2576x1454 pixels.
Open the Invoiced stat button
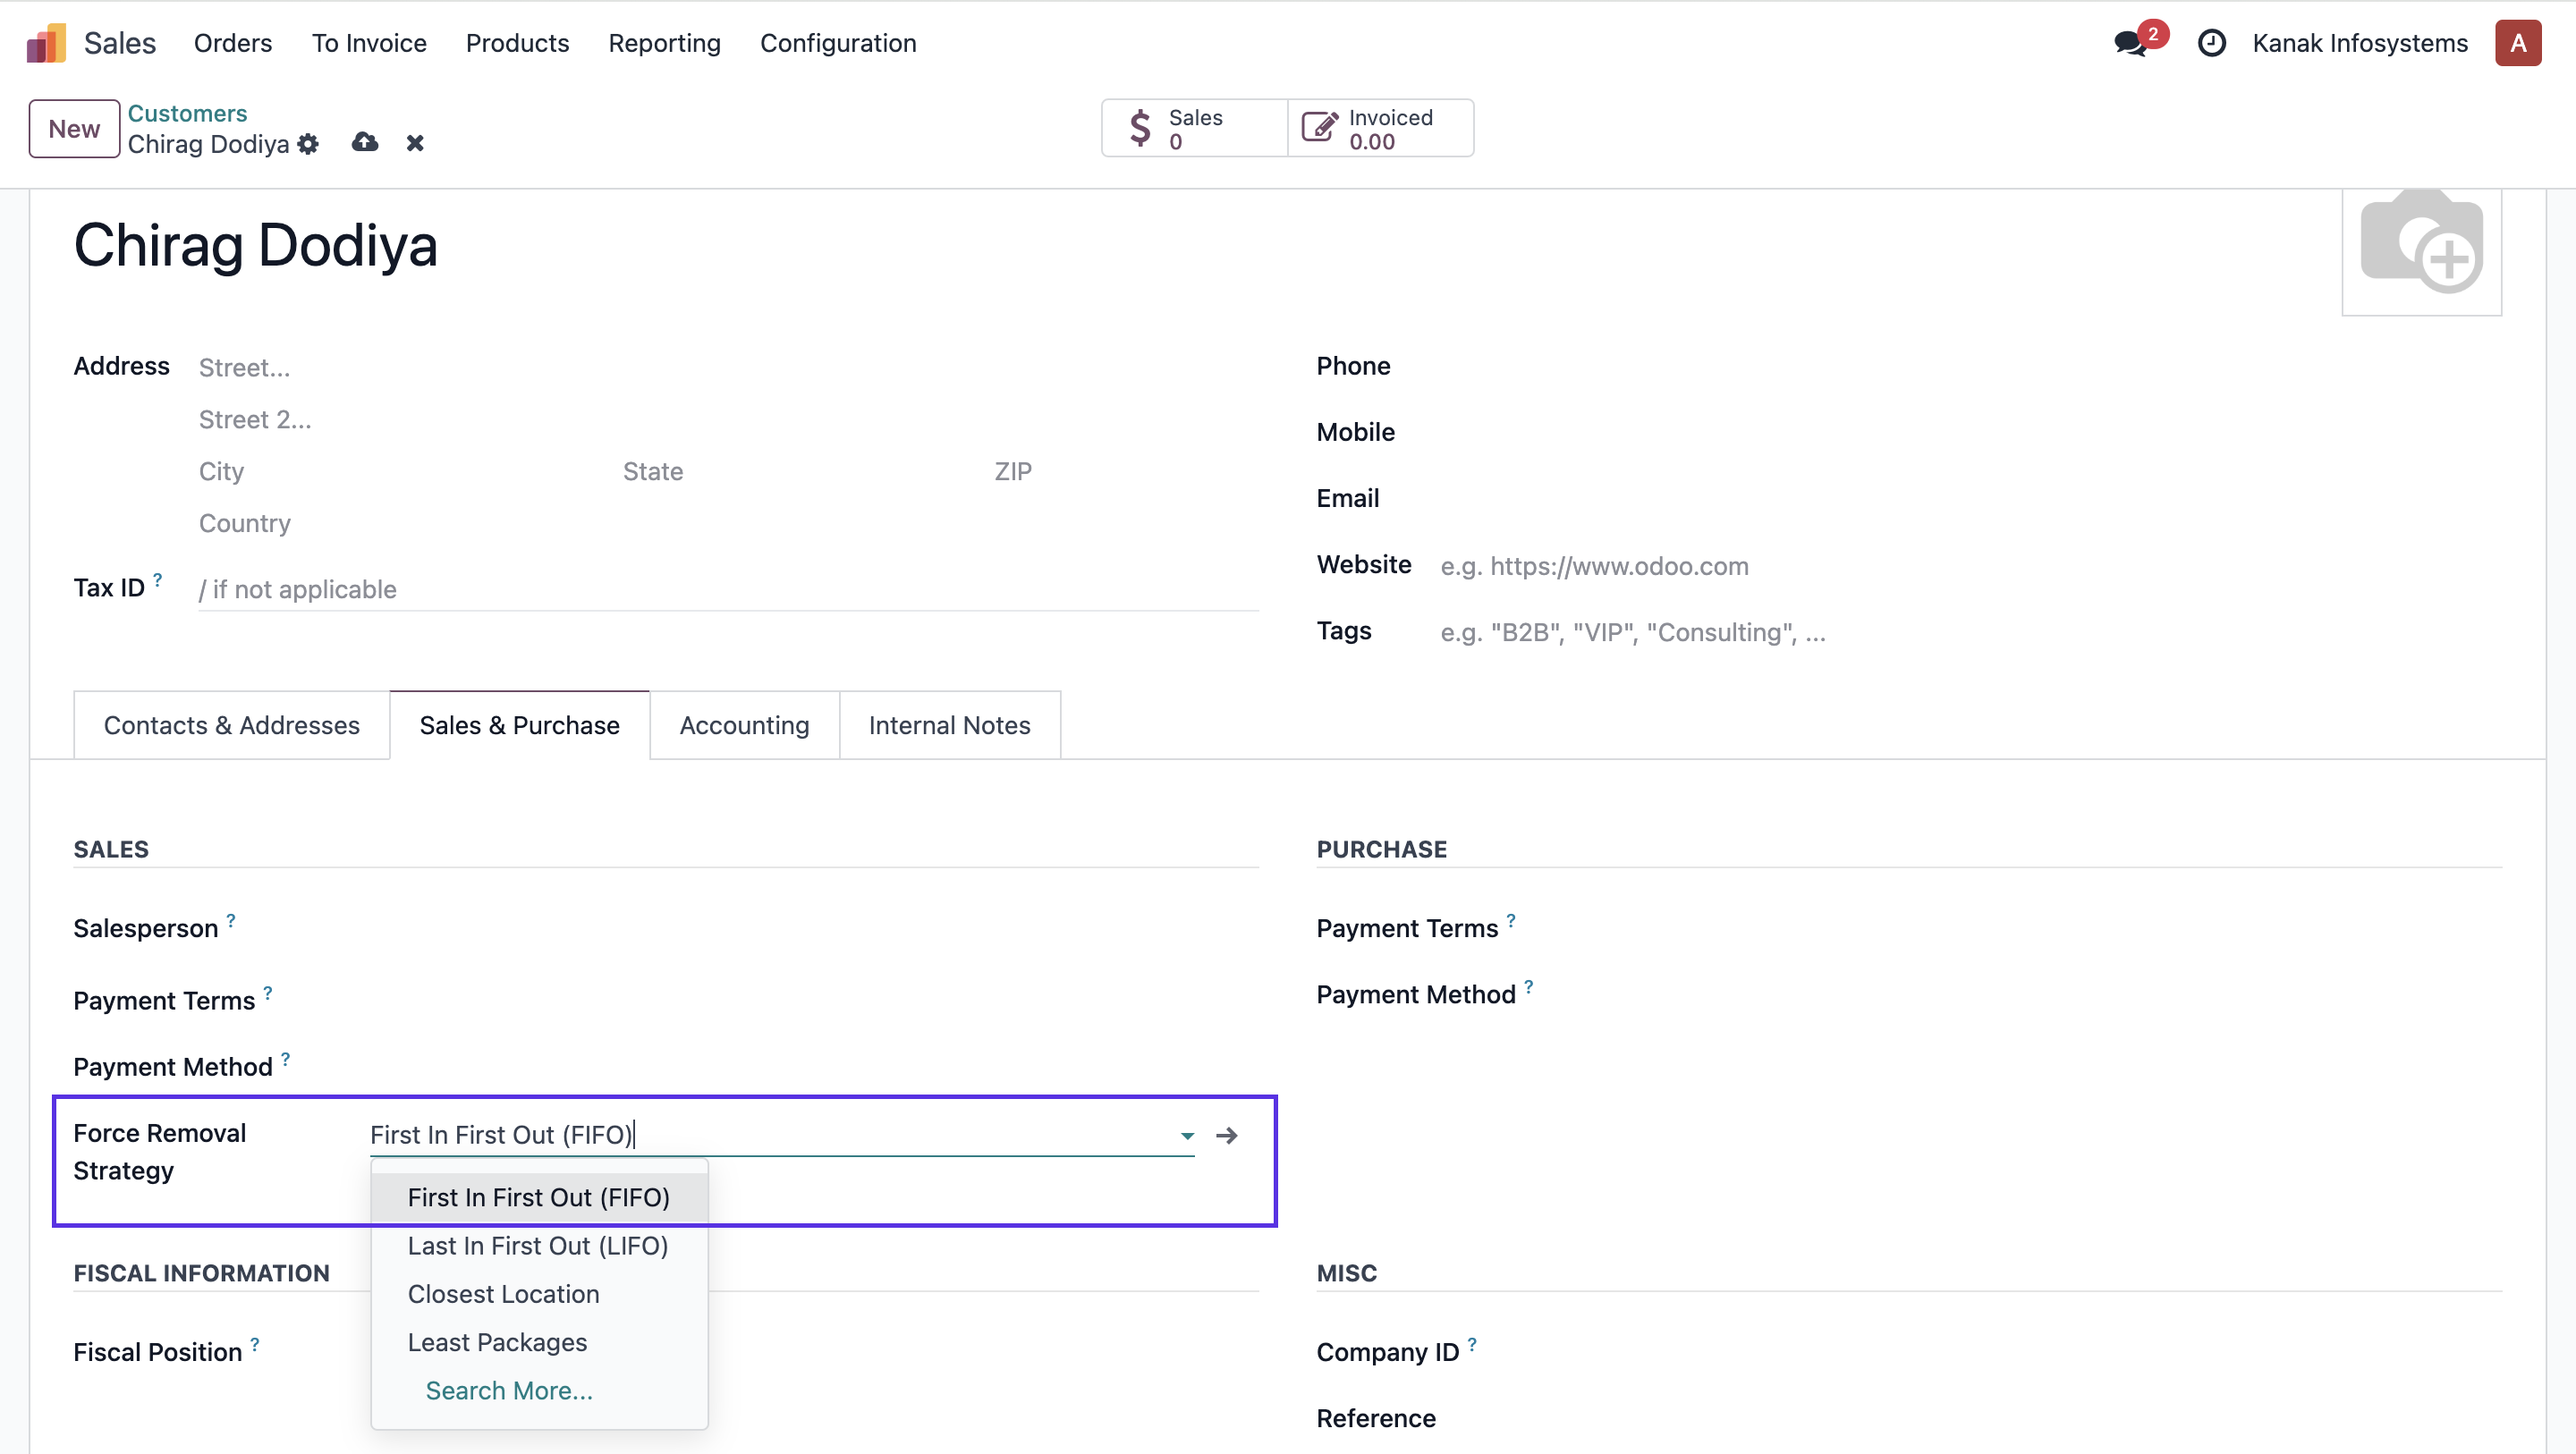click(x=1380, y=129)
